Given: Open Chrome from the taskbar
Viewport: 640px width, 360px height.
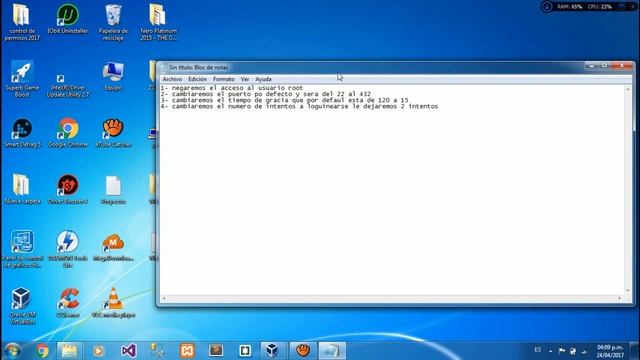Looking at the screenshot, I should (x=42, y=351).
